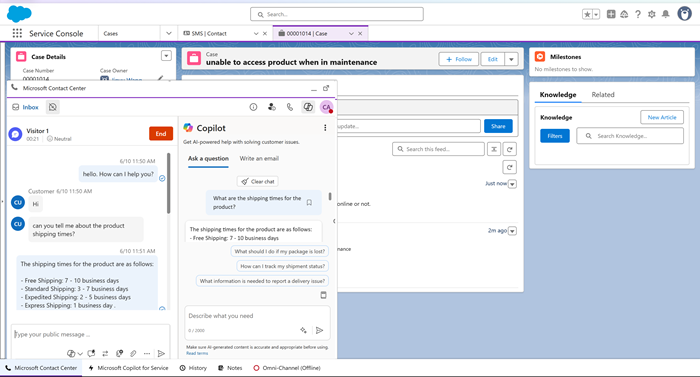Viewport: 700px width, 377px height.
Task: Open Inbox in Microsoft Contact Center
Action: [25, 107]
